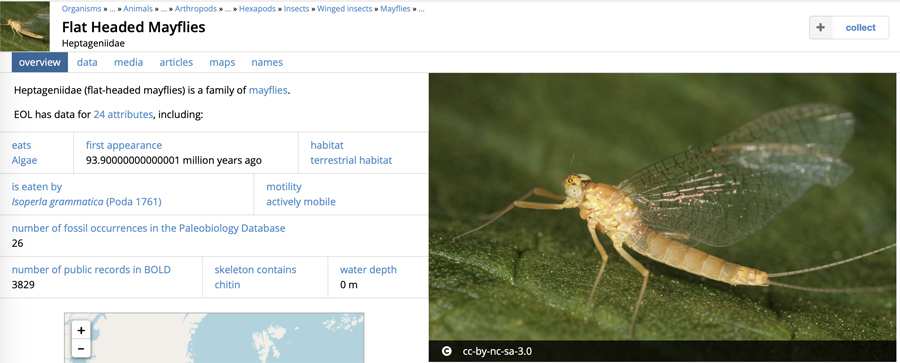The width and height of the screenshot is (900, 363).
Task: Click the 3829 records value
Action: (x=23, y=284)
